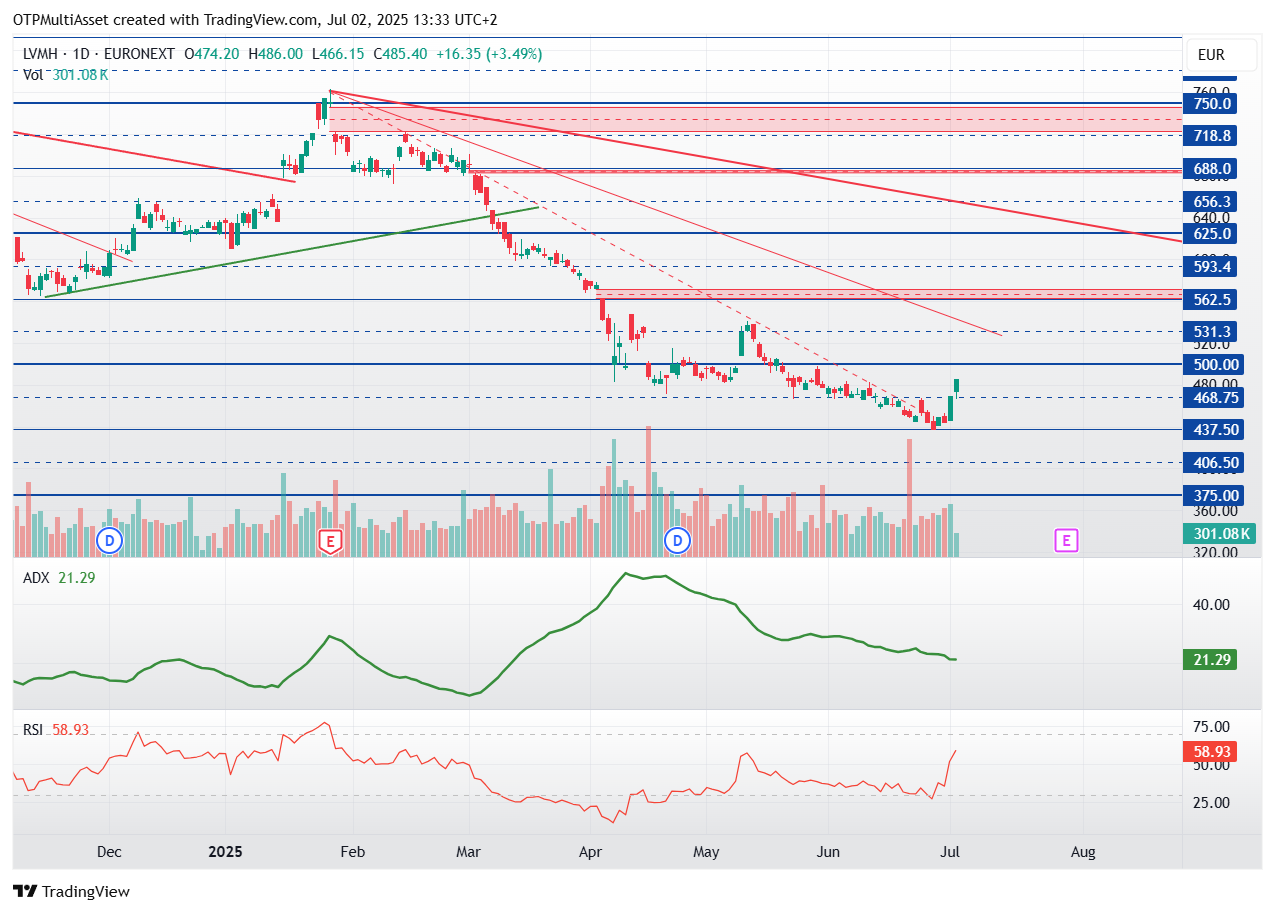Viewport: 1275px width, 913px height.
Task: Click the tallest red volume bar in April
Action: click(648, 491)
